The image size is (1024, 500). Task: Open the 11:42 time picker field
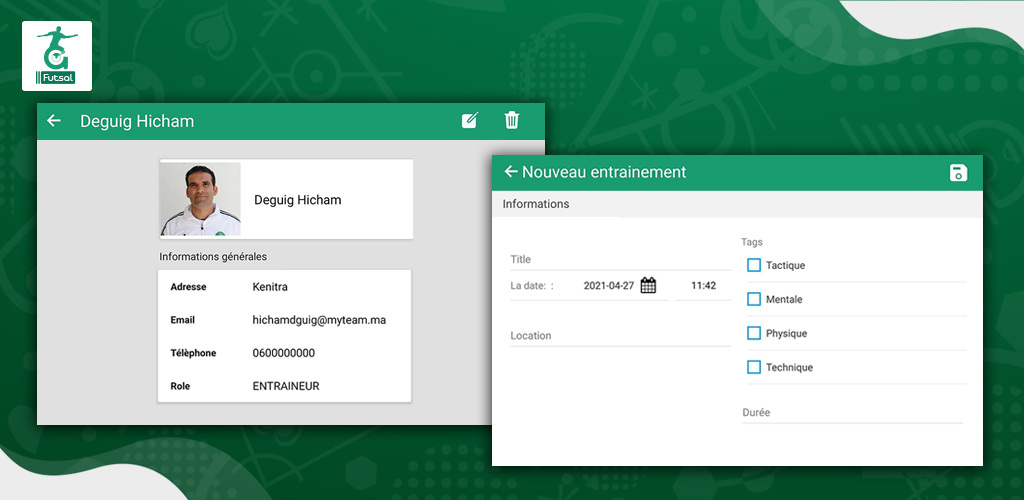703,285
